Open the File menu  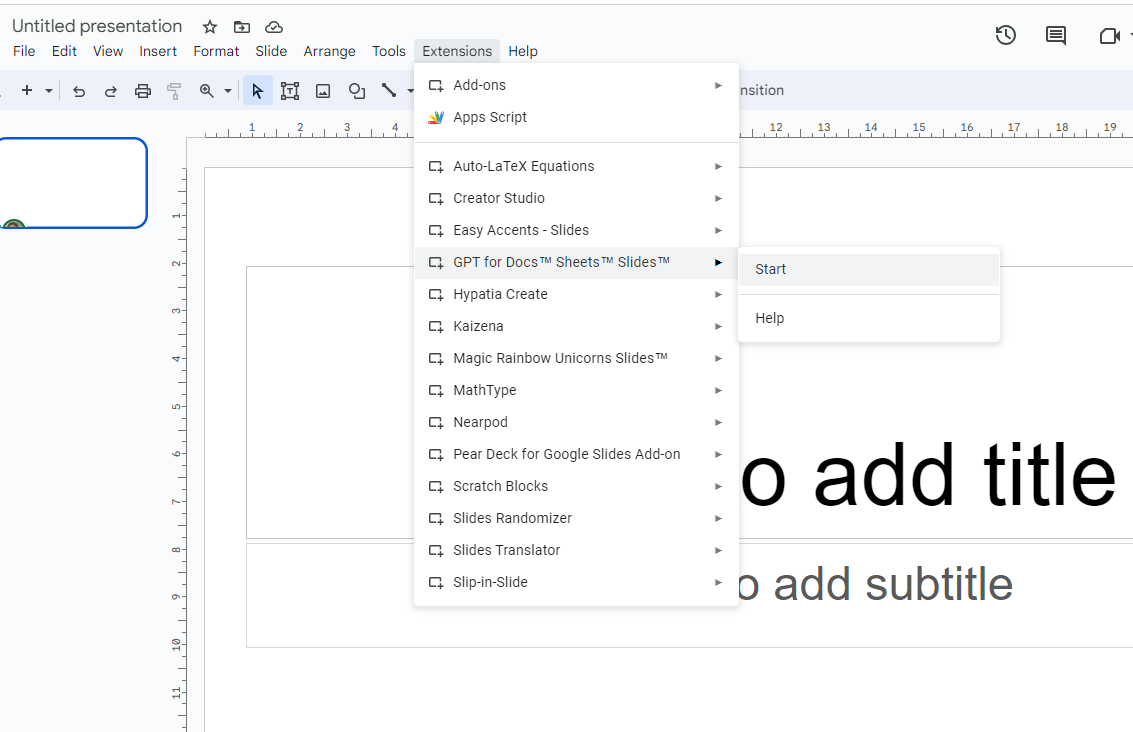pos(24,51)
